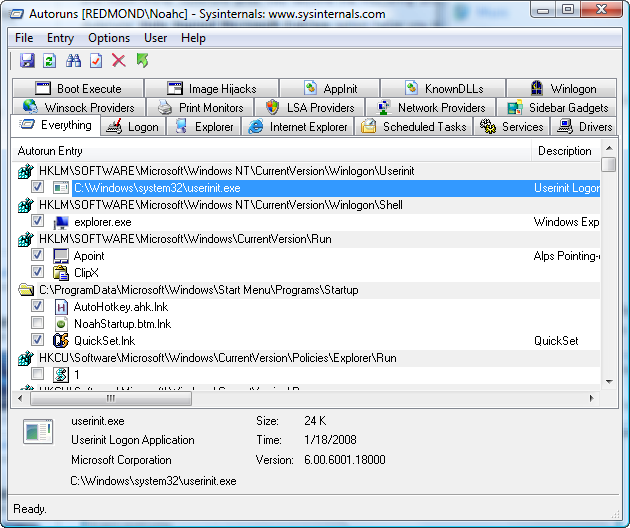The image size is (630, 528).
Task: Click the Save toolbar icon
Action: [27, 61]
